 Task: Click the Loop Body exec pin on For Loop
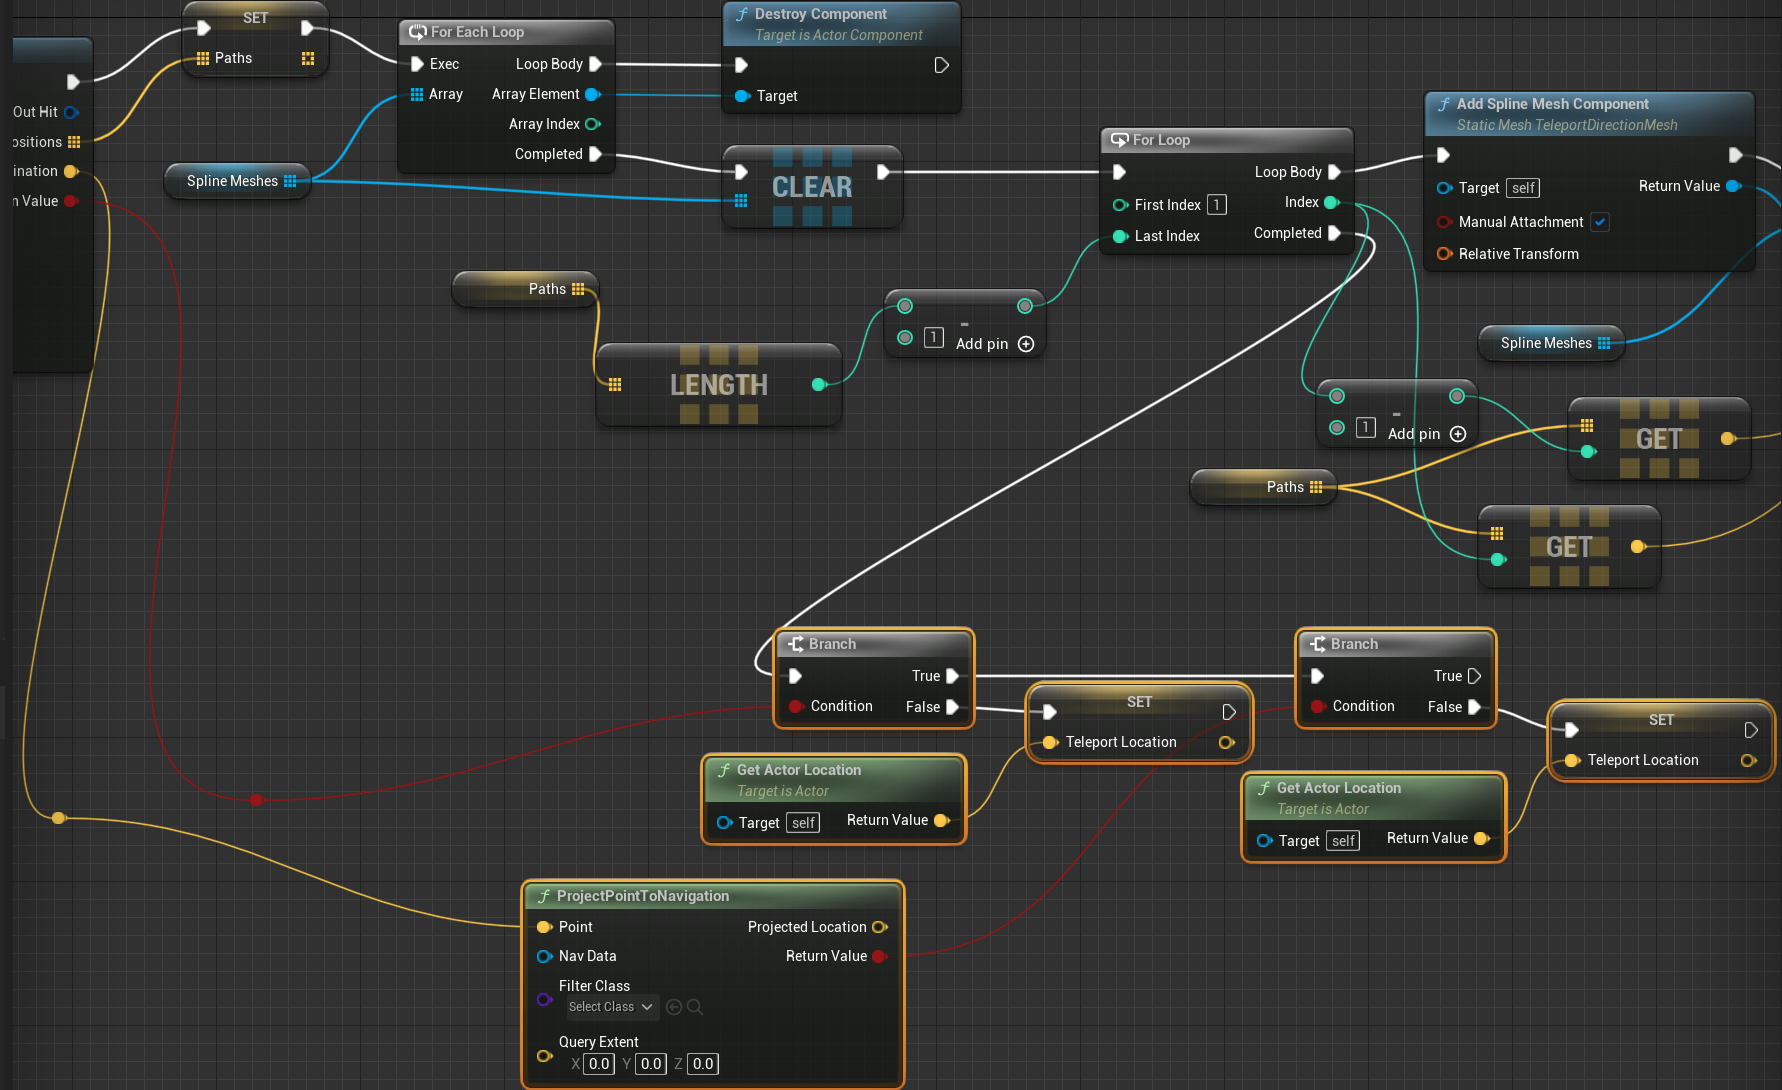coord(1334,172)
